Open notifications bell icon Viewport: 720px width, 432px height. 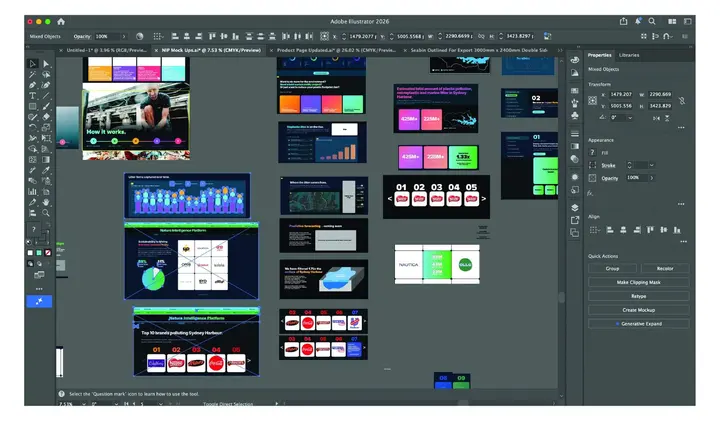pyautogui.click(x=638, y=21)
